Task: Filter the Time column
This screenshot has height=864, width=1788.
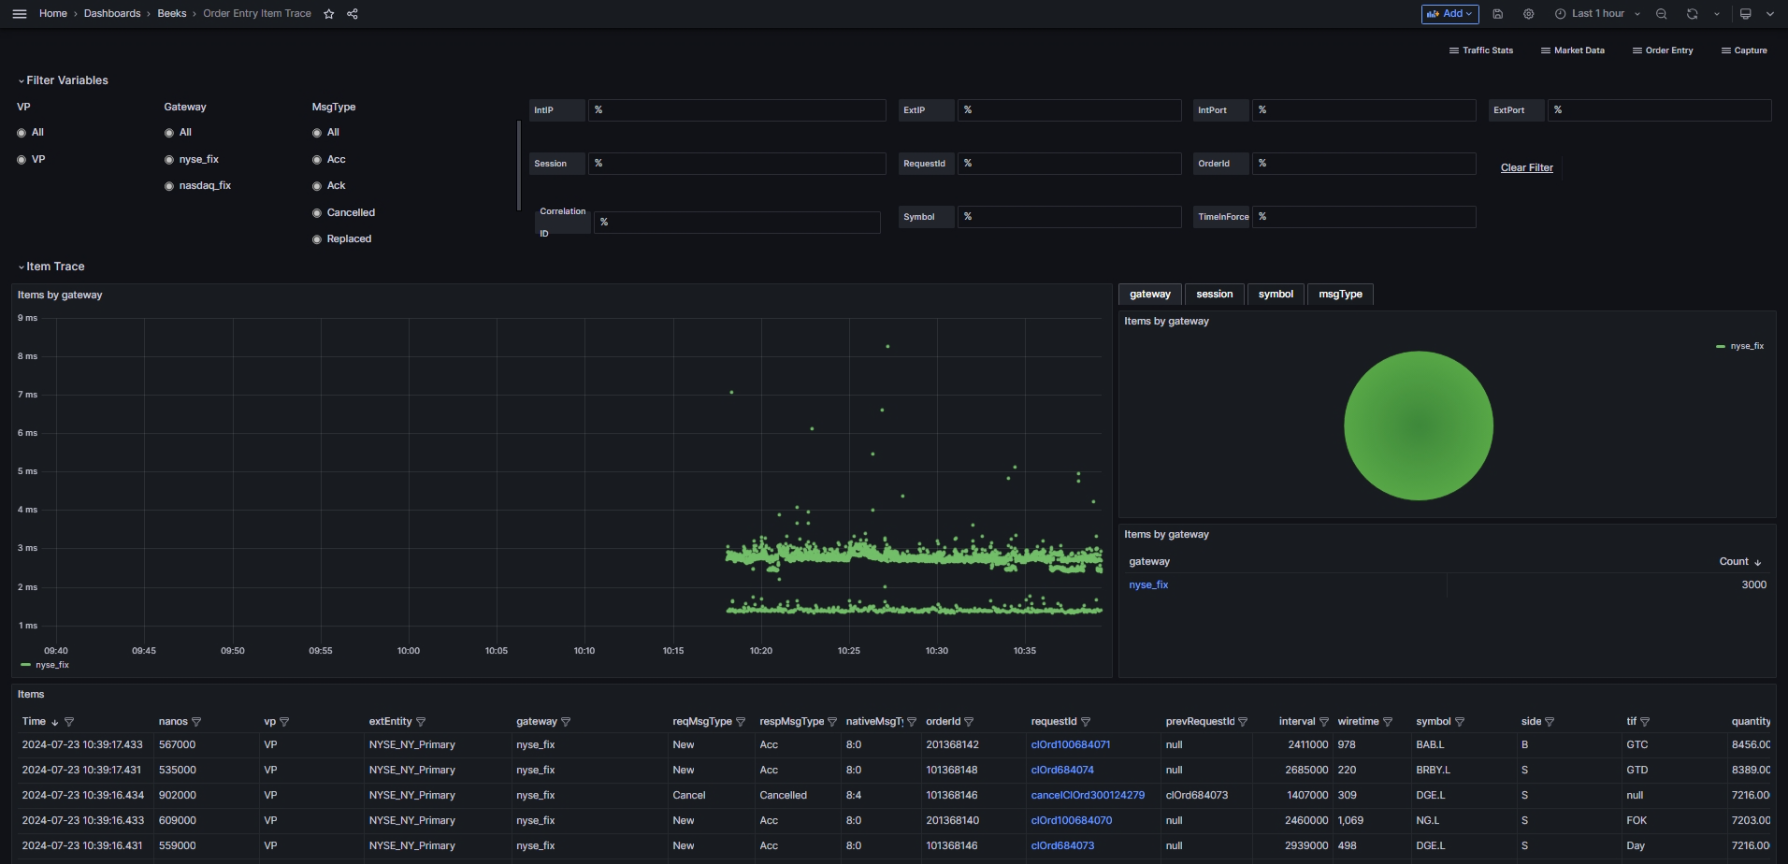Action: click(69, 722)
